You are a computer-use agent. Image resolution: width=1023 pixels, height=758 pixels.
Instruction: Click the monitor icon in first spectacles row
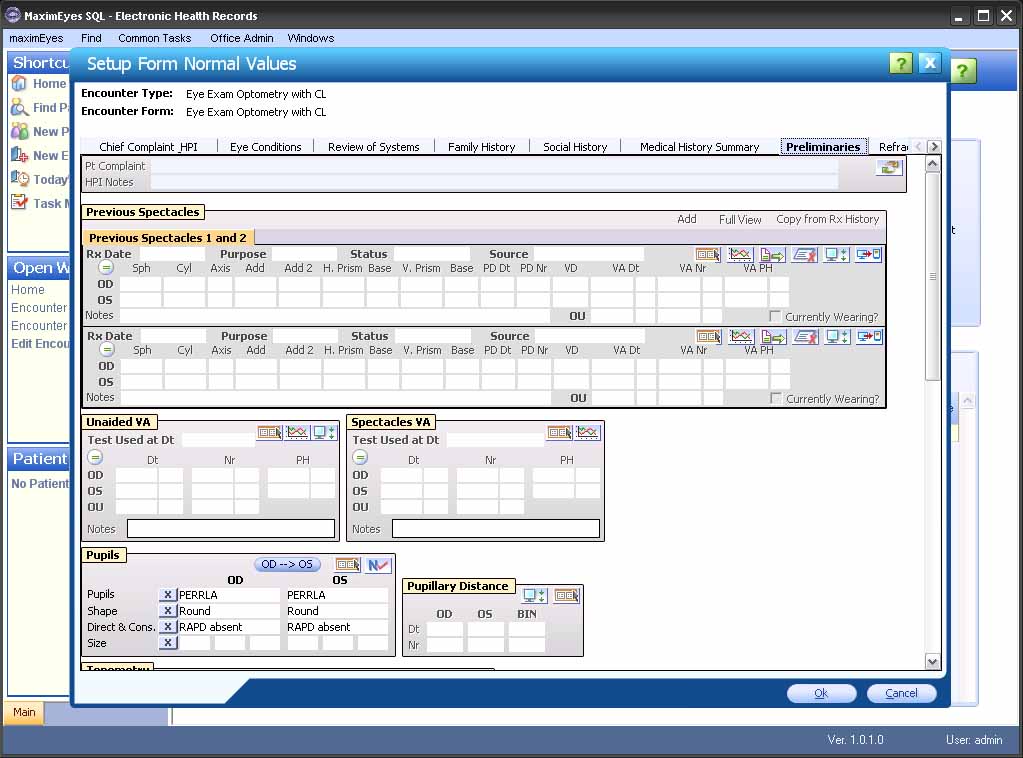[x=837, y=254]
